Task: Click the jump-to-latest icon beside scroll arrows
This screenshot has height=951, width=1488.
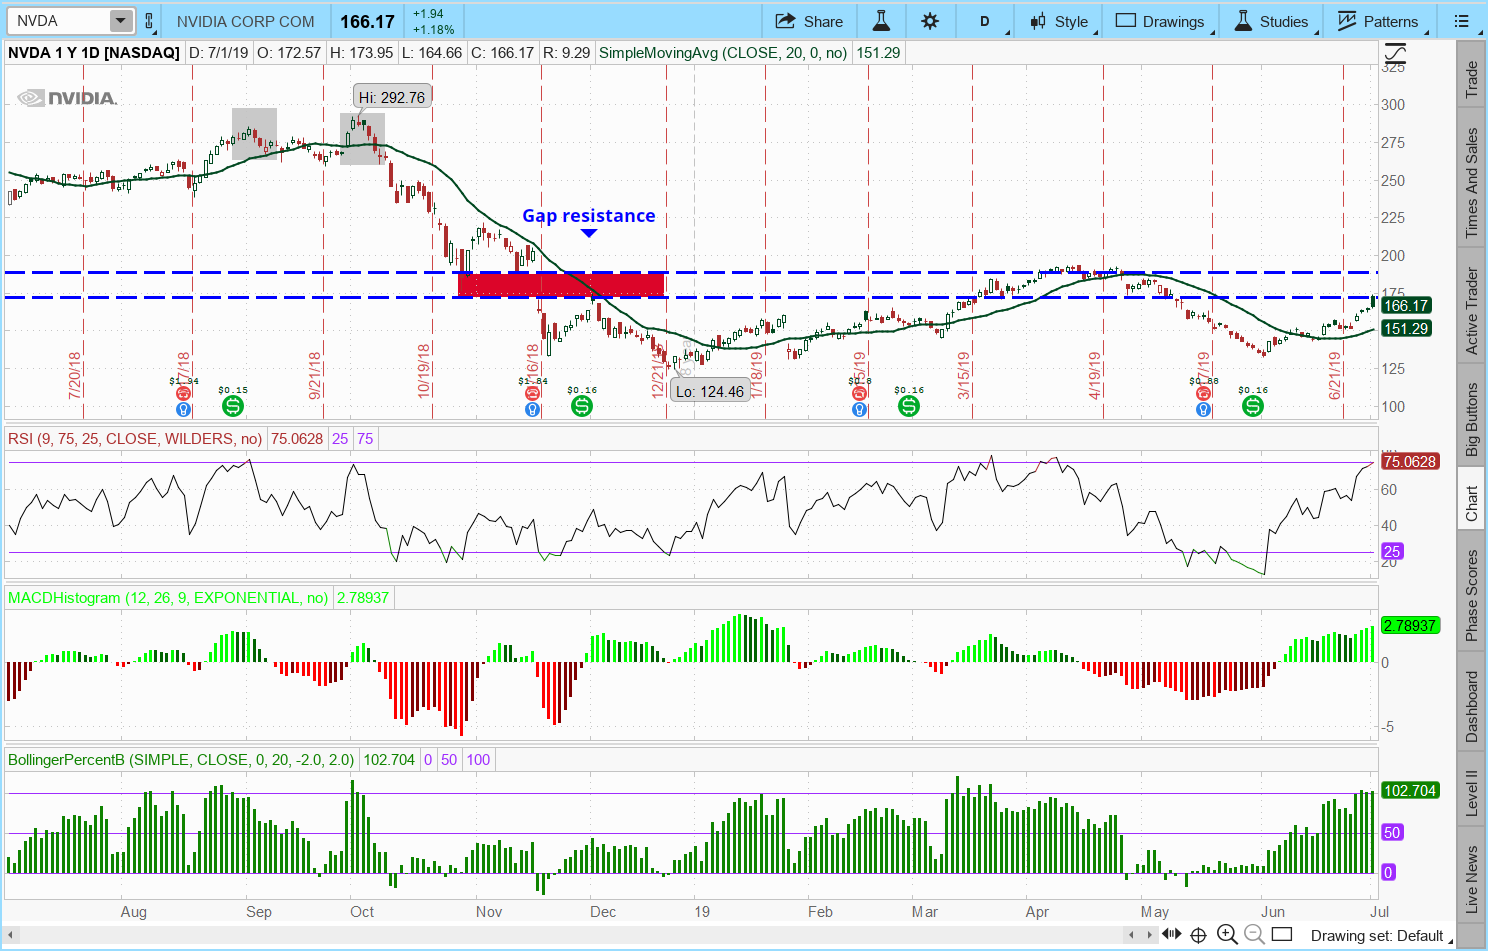Action: pyautogui.click(x=1172, y=935)
